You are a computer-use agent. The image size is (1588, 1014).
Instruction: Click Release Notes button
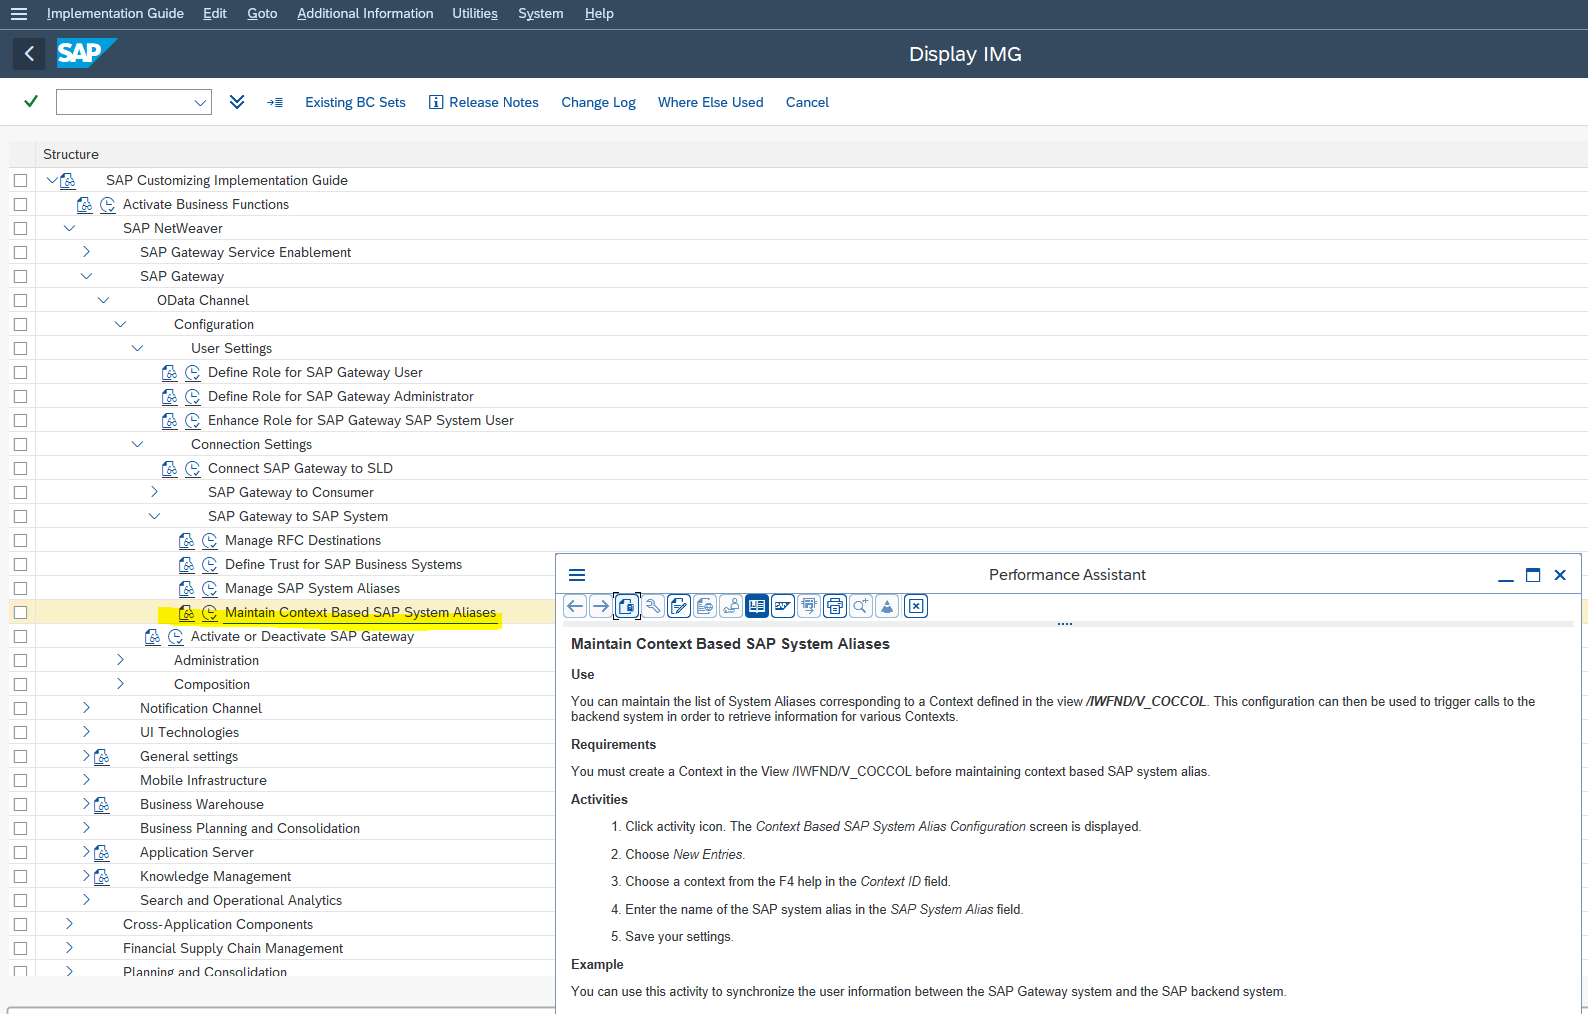point(484,102)
